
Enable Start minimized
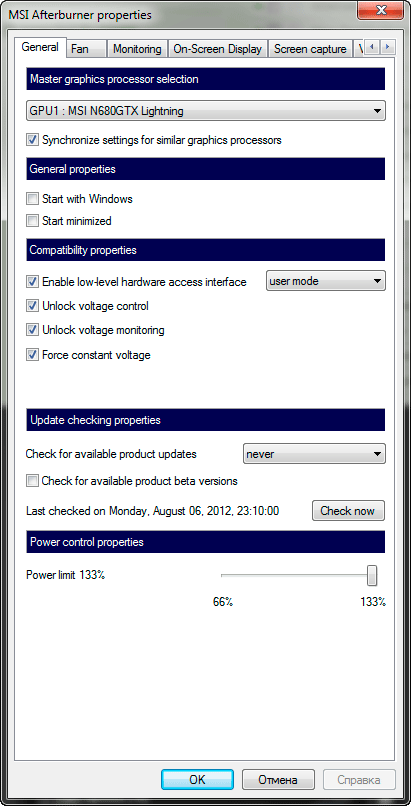33,221
